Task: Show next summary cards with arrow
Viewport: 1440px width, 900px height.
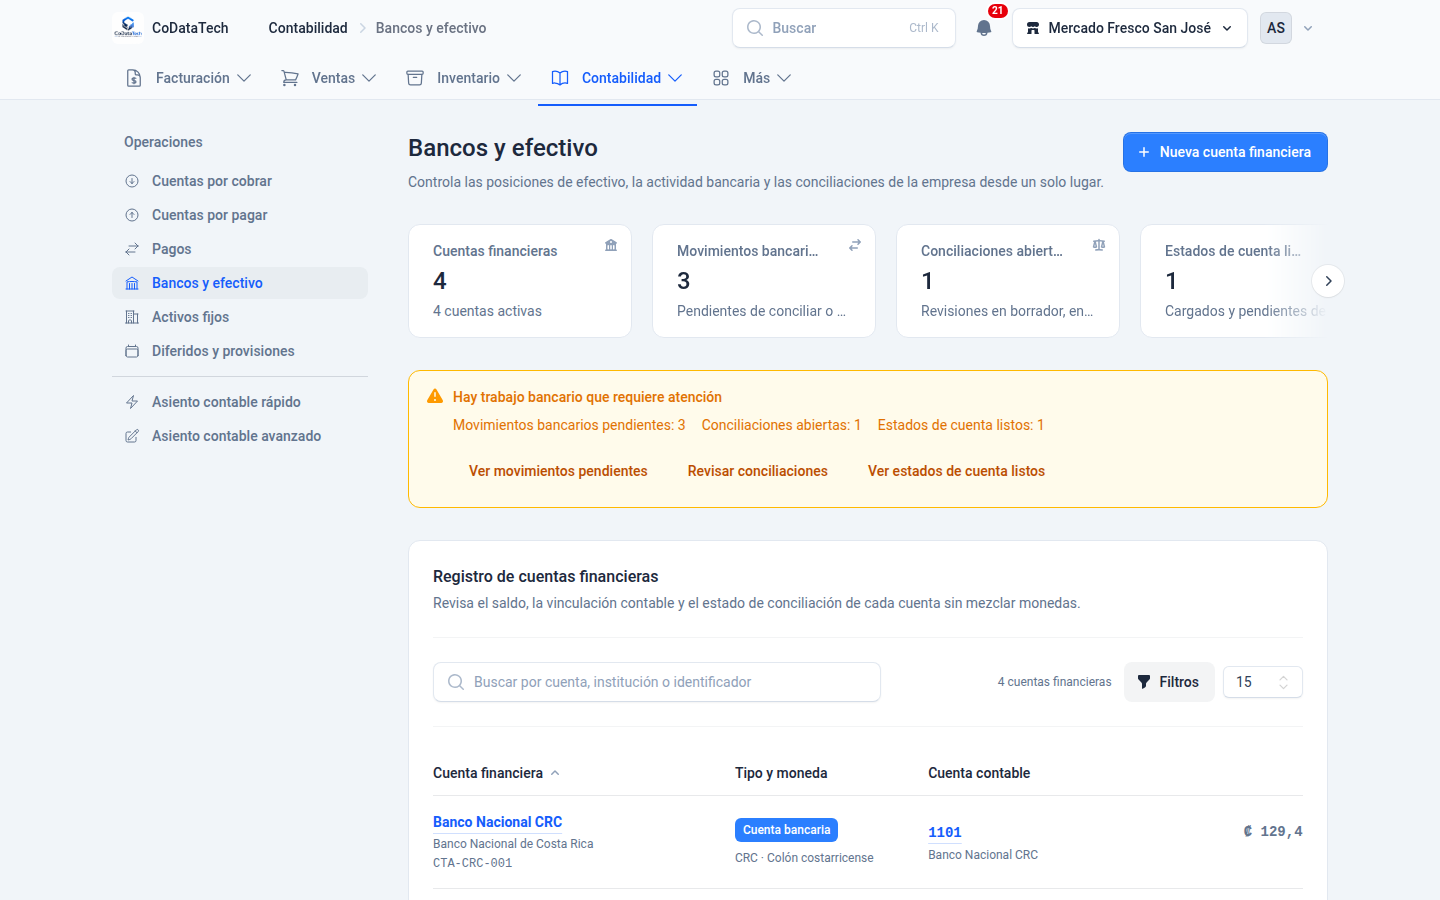Action: [x=1328, y=281]
